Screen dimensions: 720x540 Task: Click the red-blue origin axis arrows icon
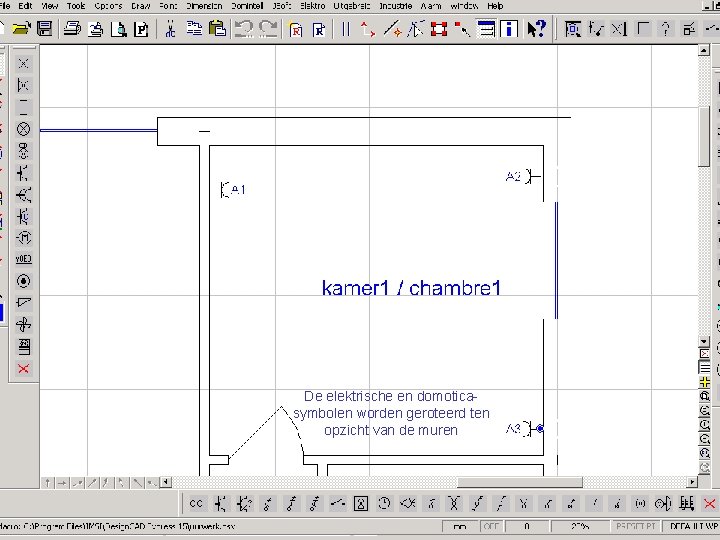(x=368, y=29)
